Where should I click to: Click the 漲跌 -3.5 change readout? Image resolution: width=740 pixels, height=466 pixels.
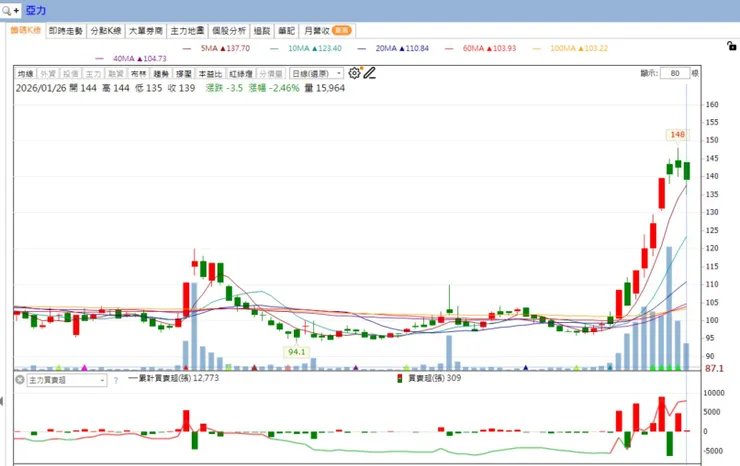click(224, 88)
